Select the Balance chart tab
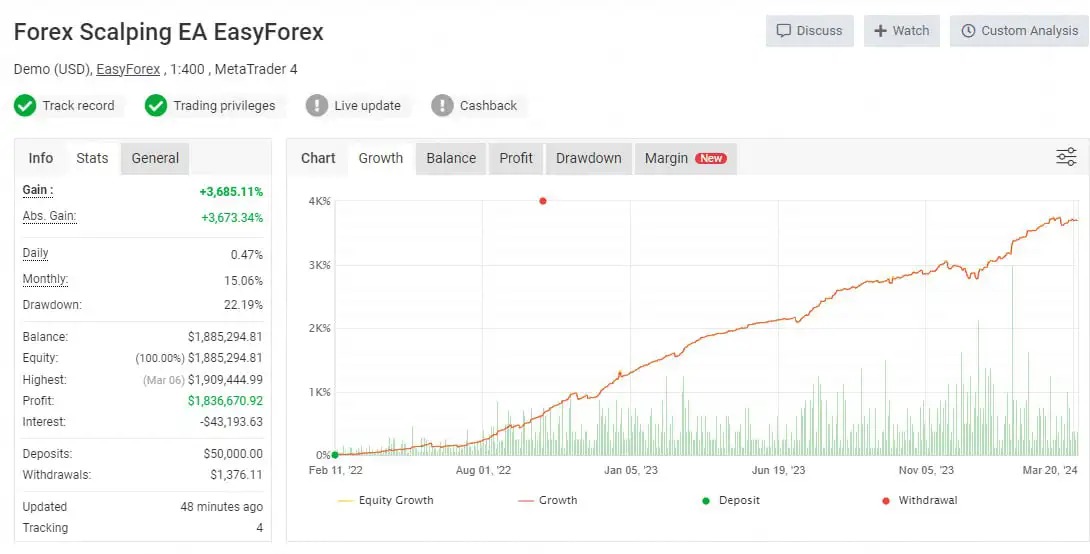Screen dimensions: 1090x554 click(451, 158)
